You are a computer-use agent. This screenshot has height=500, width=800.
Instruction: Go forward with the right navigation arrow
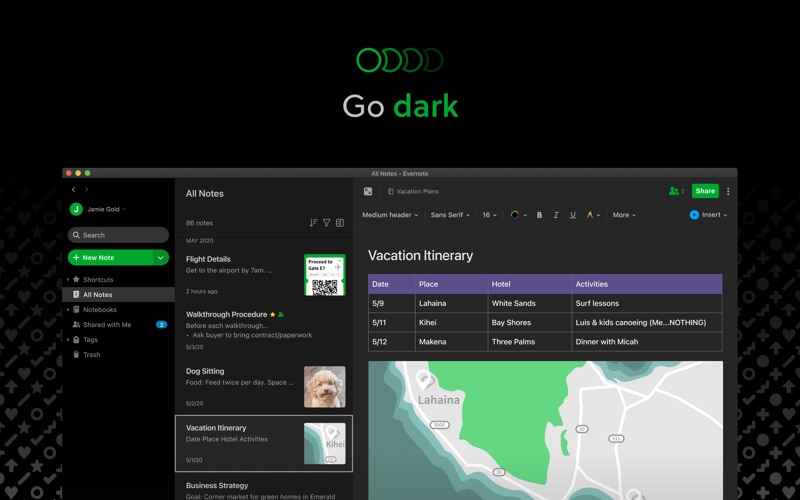point(86,189)
